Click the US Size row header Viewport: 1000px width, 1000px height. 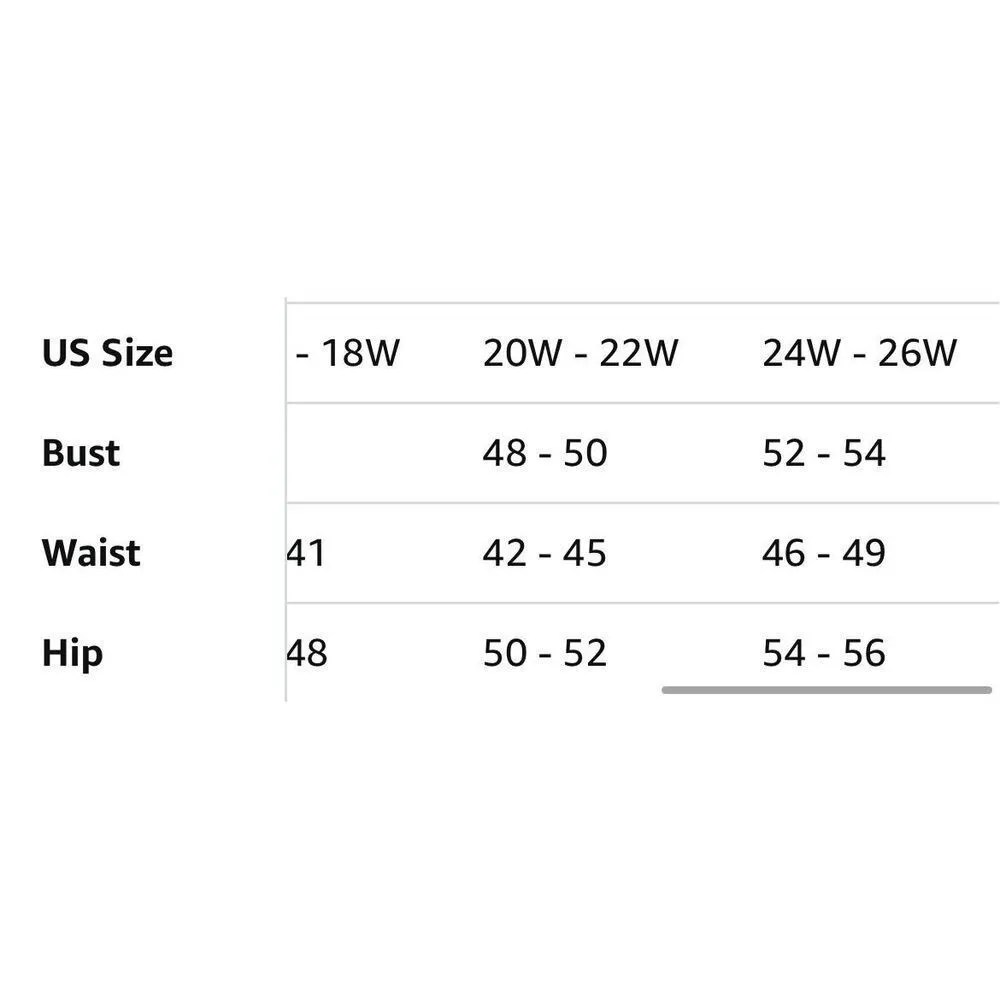tap(107, 353)
